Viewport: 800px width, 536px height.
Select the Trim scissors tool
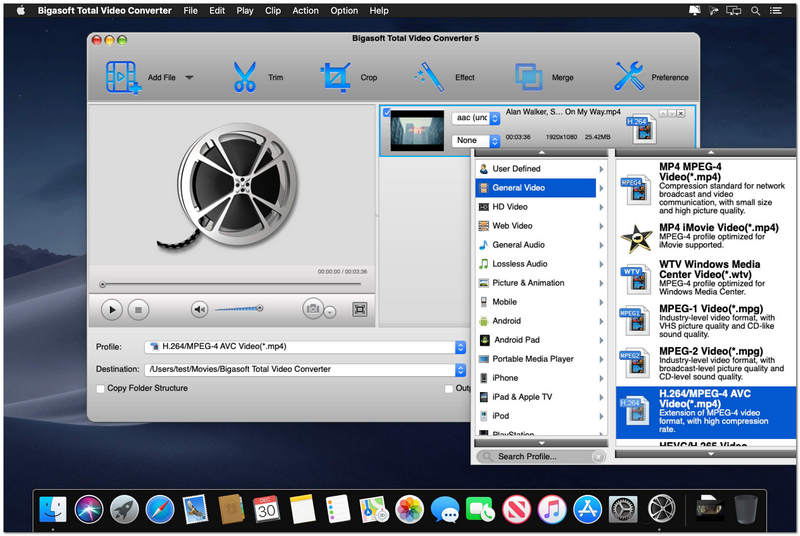point(244,77)
